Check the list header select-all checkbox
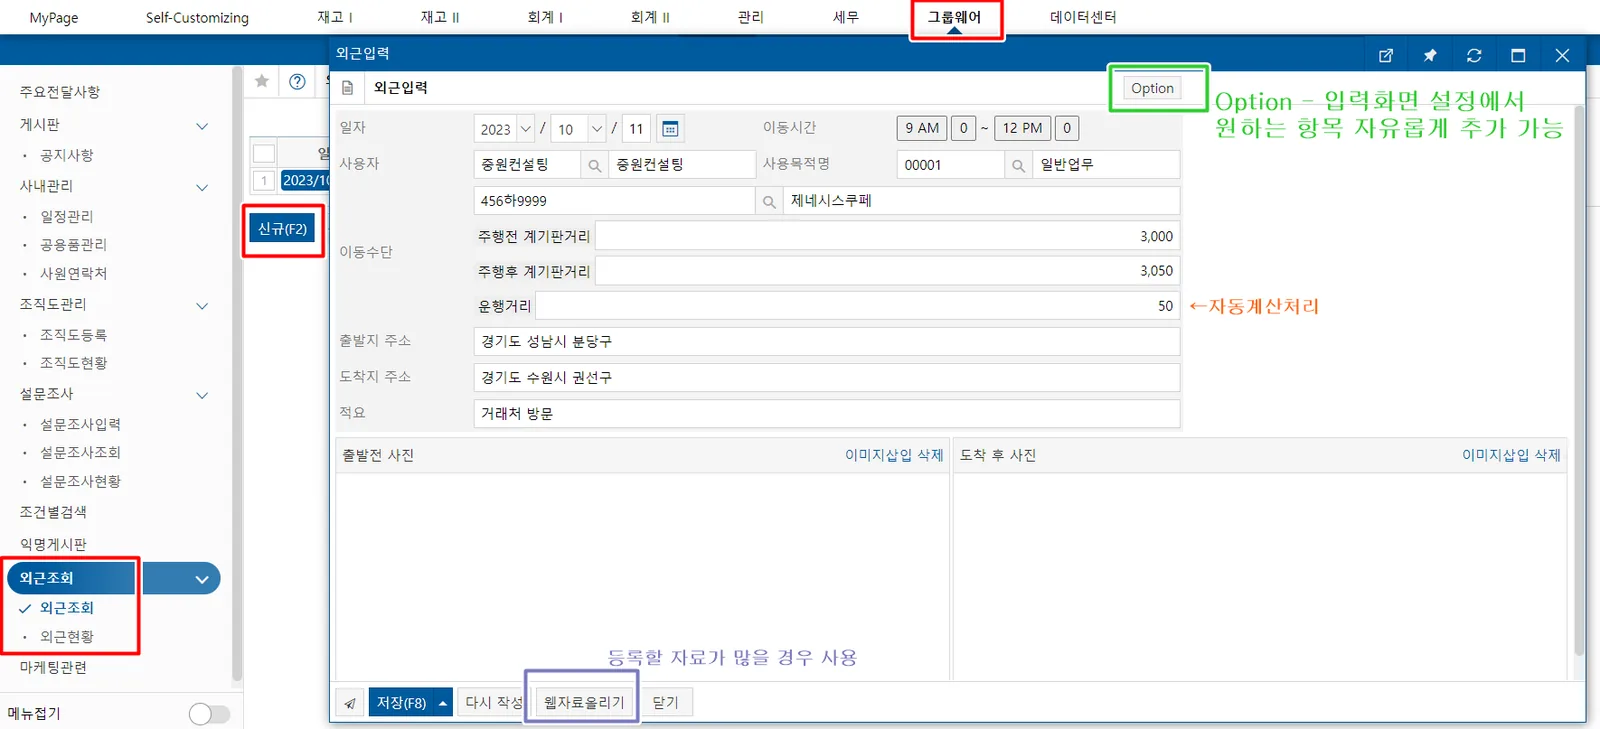 point(264,153)
